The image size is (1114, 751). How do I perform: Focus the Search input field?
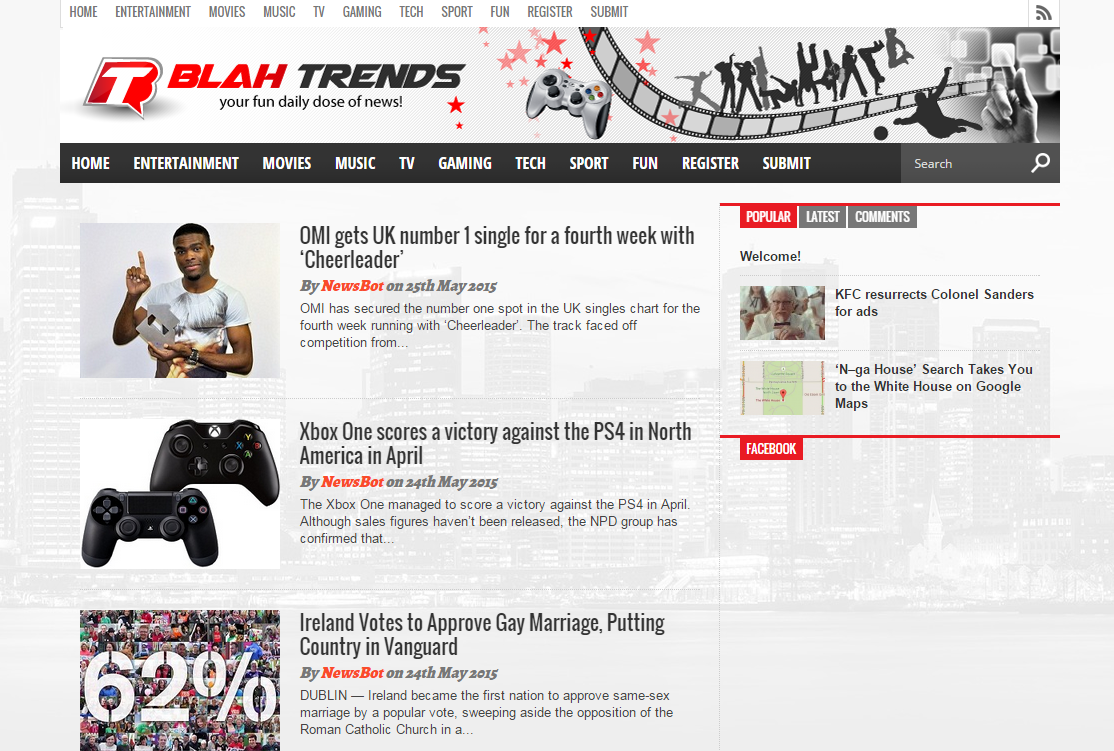[965, 163]
